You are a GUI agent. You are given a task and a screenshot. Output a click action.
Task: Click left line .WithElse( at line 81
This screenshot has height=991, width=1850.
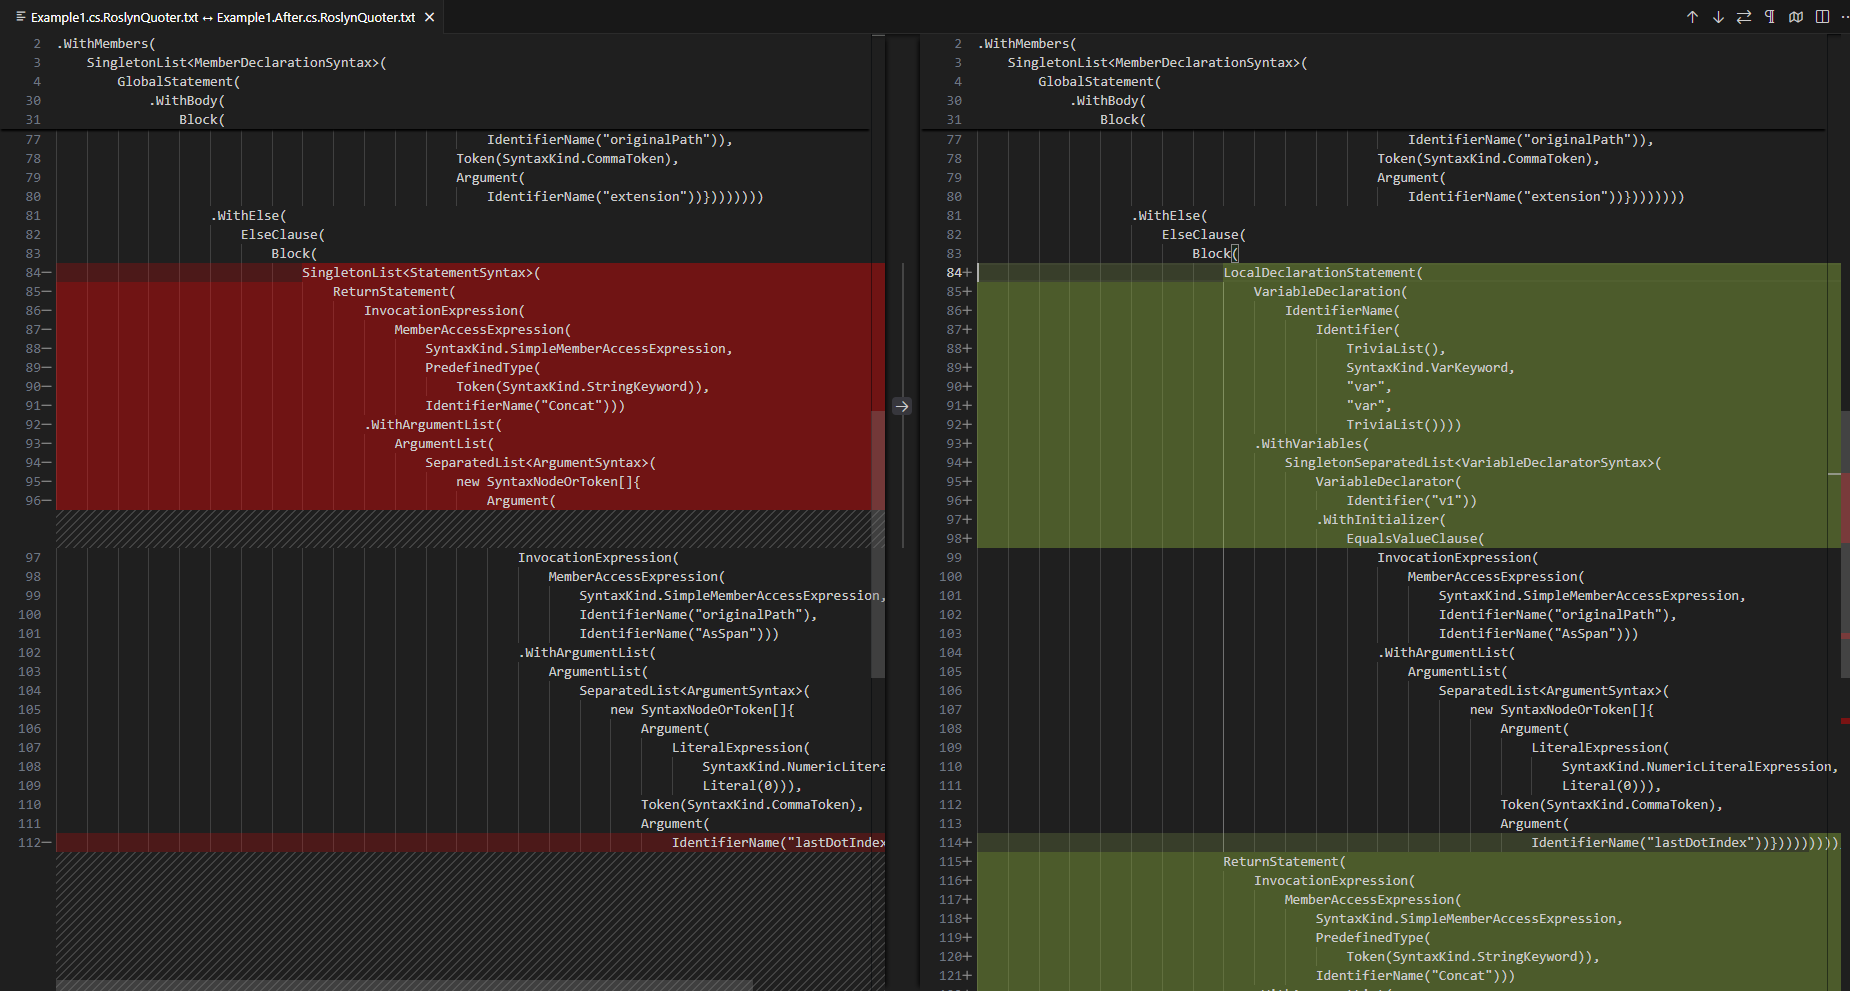click(249, 215)
